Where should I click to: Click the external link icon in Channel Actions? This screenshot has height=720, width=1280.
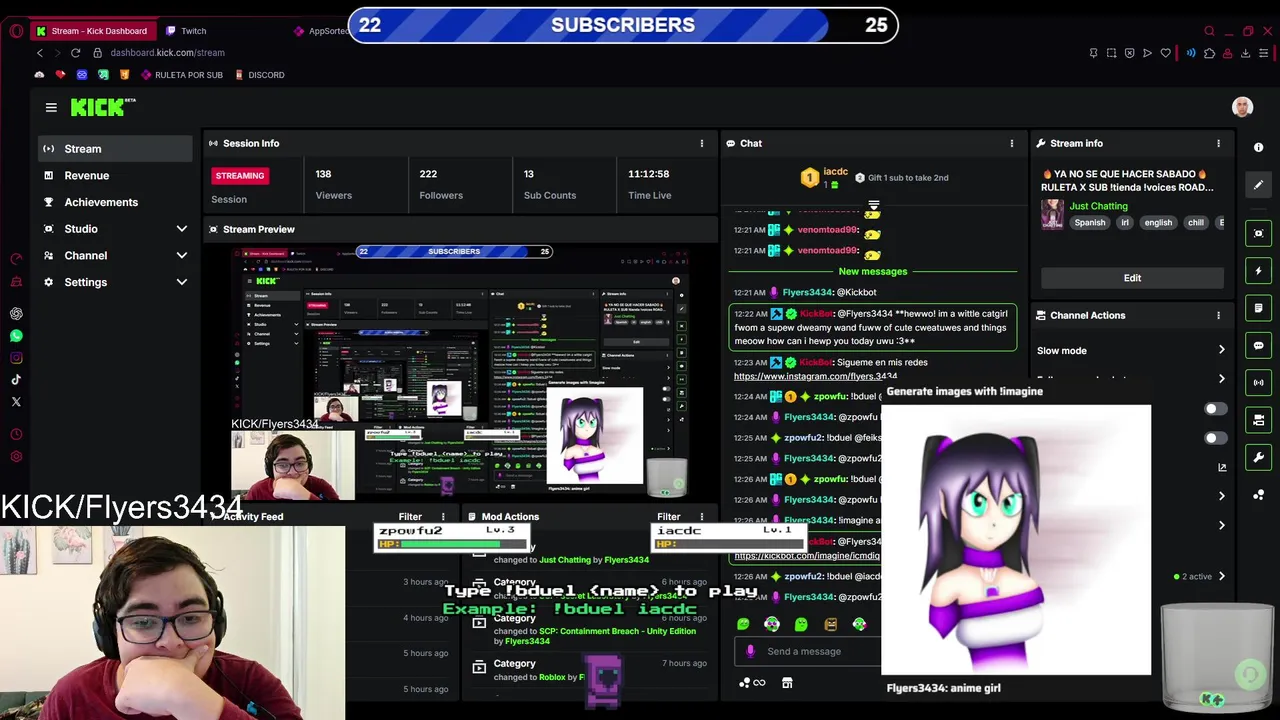pyautogui.click(x=1222, y=467)
